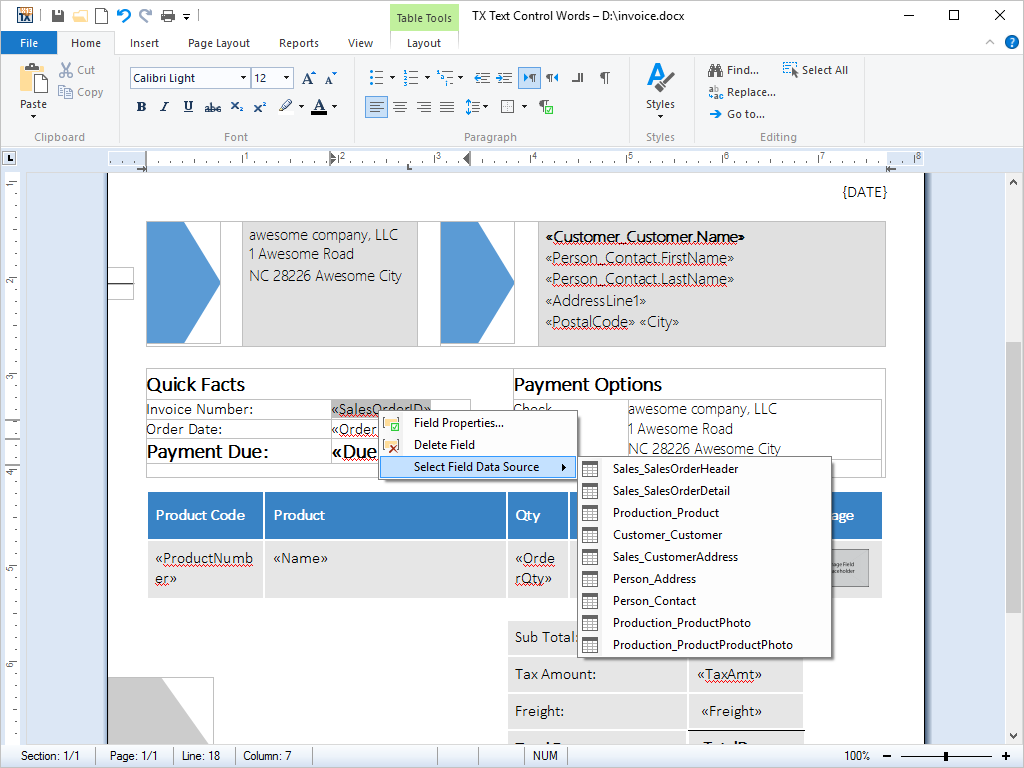Toggle left text alignment
This screenshot has height=768, width=1024.
pos(376,107)
